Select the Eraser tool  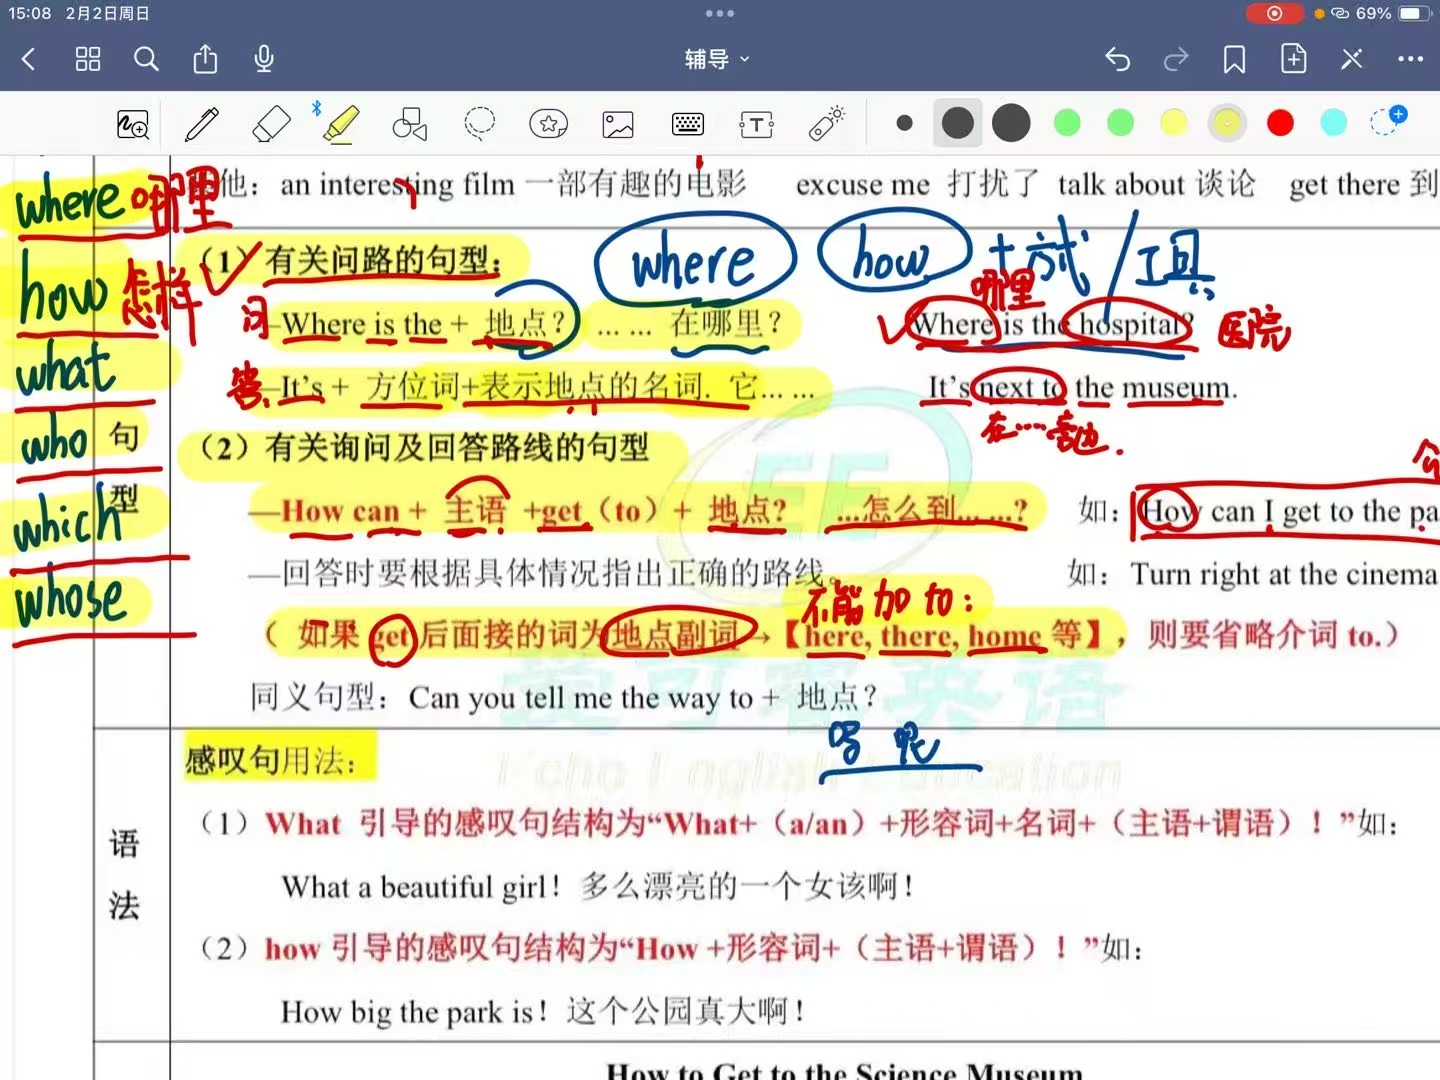coord(271,124)
